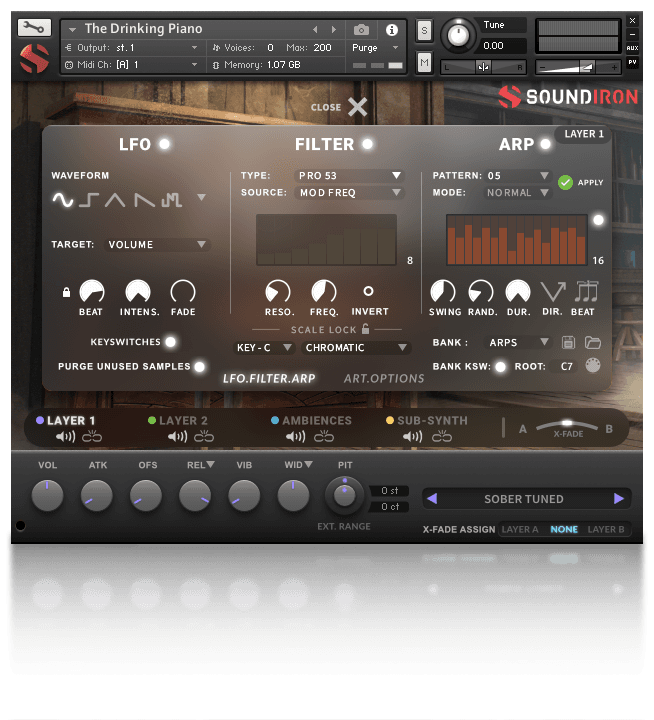Image resolution: width=654 pixels, height=720 pixels.
Task: Click the ARP beat notes icon
Action: pos(586,291)
